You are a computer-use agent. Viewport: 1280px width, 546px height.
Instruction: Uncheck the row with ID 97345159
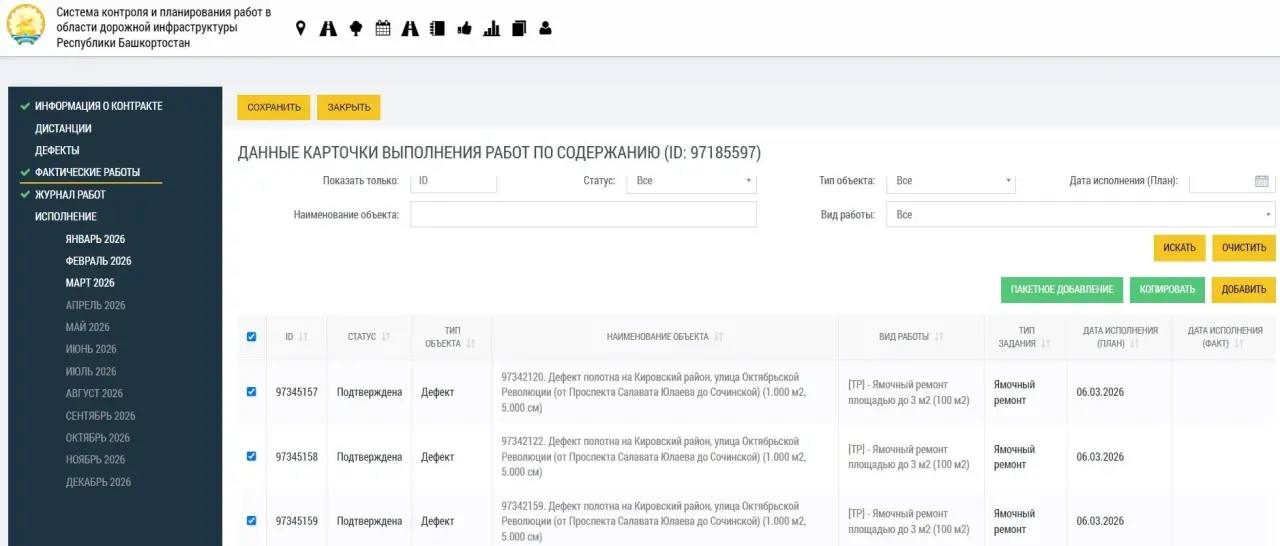[251, 520]
